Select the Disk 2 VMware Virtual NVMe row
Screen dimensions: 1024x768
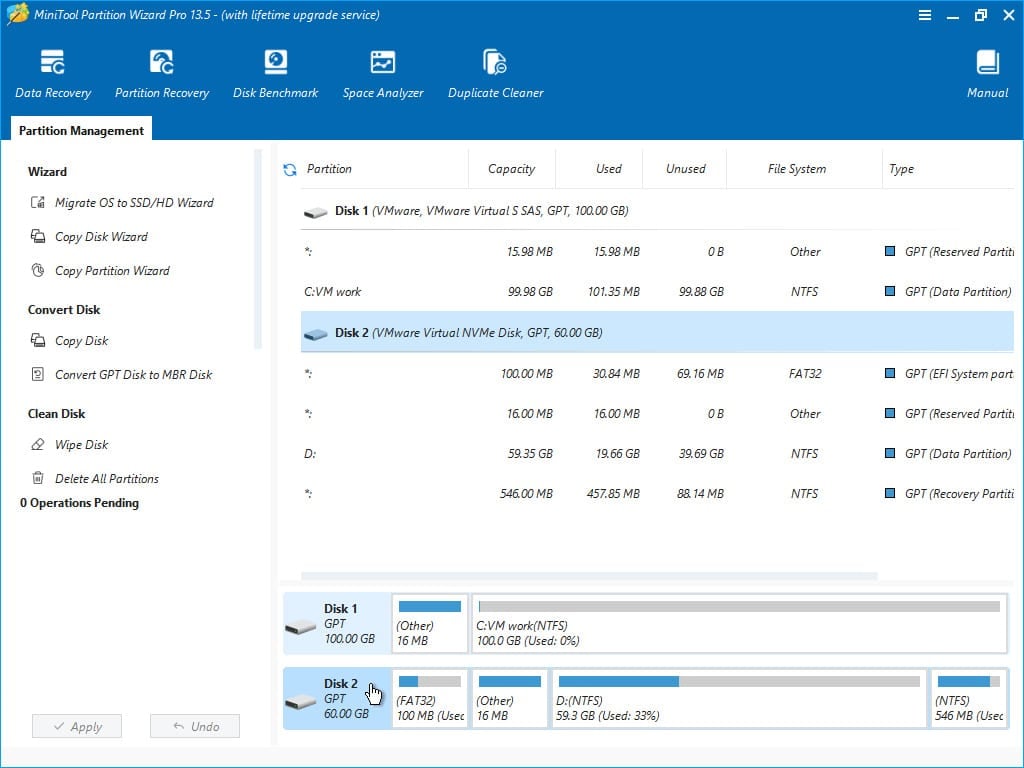(x=657, y=332)
